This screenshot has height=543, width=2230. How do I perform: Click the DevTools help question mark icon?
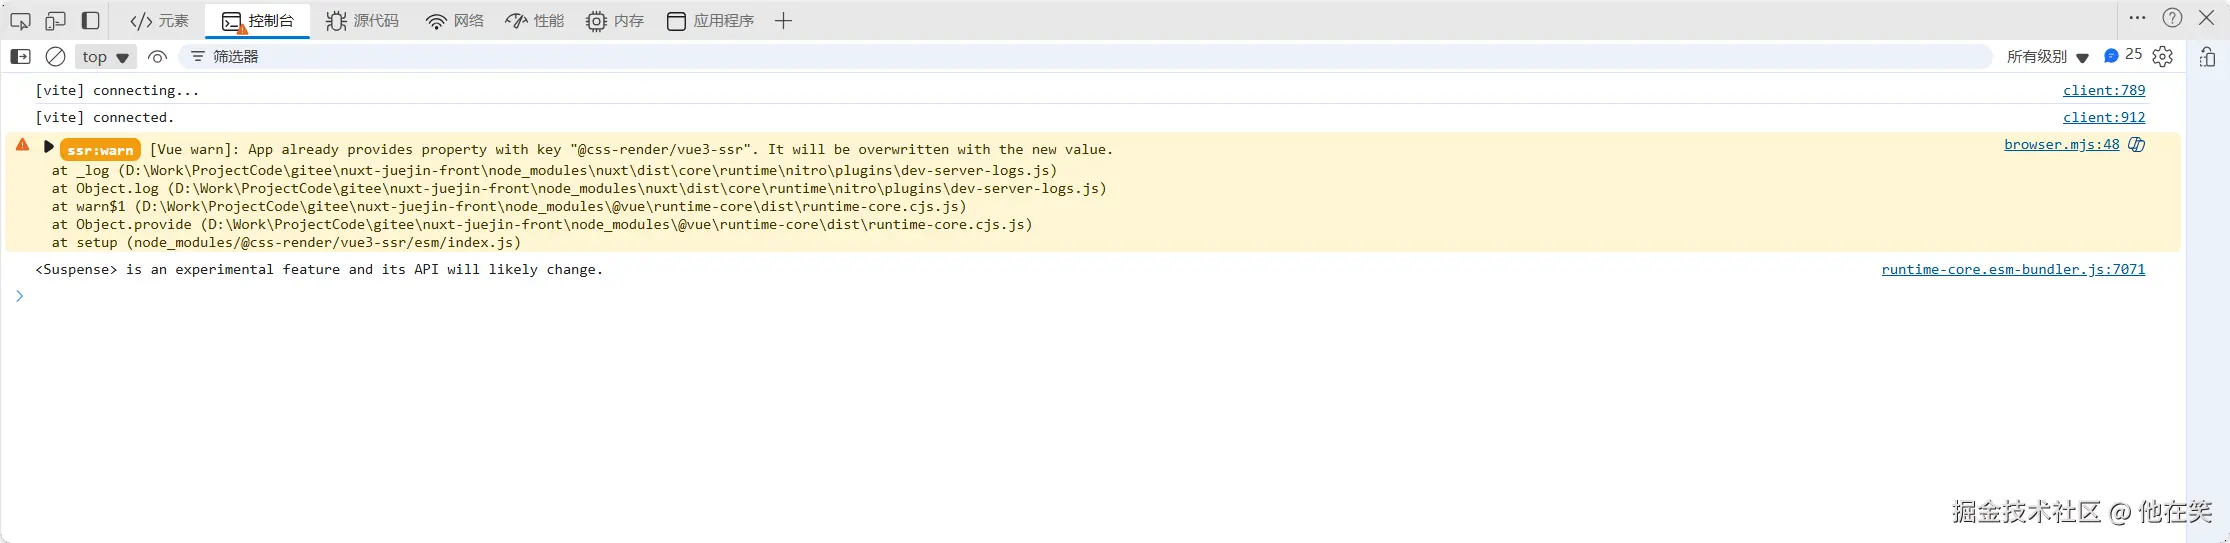tap(2172, 18)
